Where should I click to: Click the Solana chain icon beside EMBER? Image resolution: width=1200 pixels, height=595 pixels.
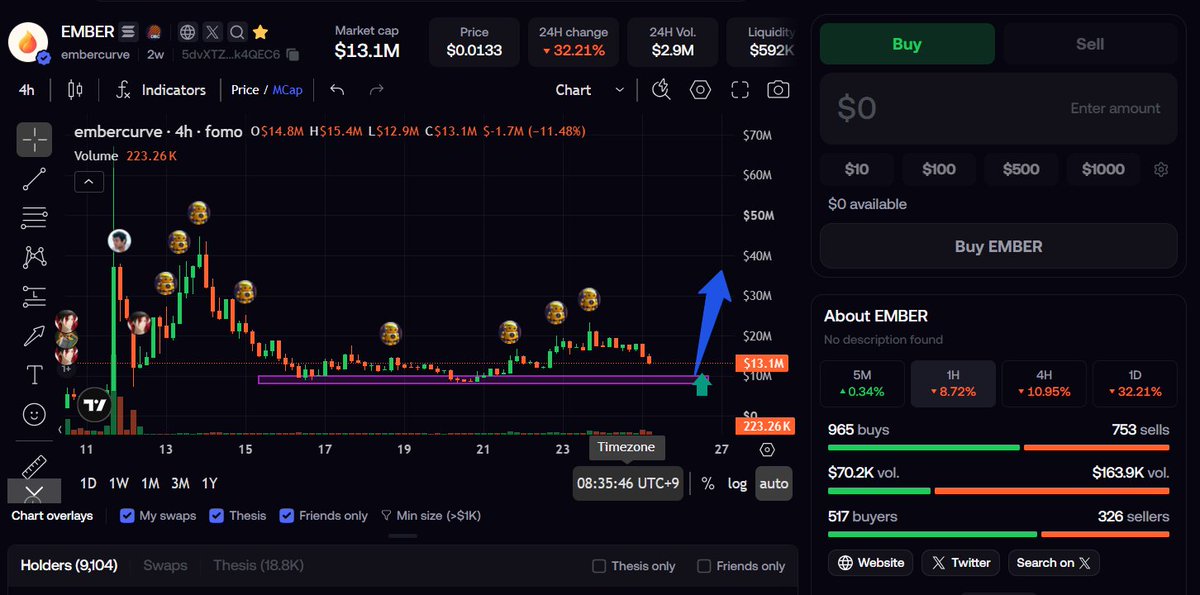(129, 32)
